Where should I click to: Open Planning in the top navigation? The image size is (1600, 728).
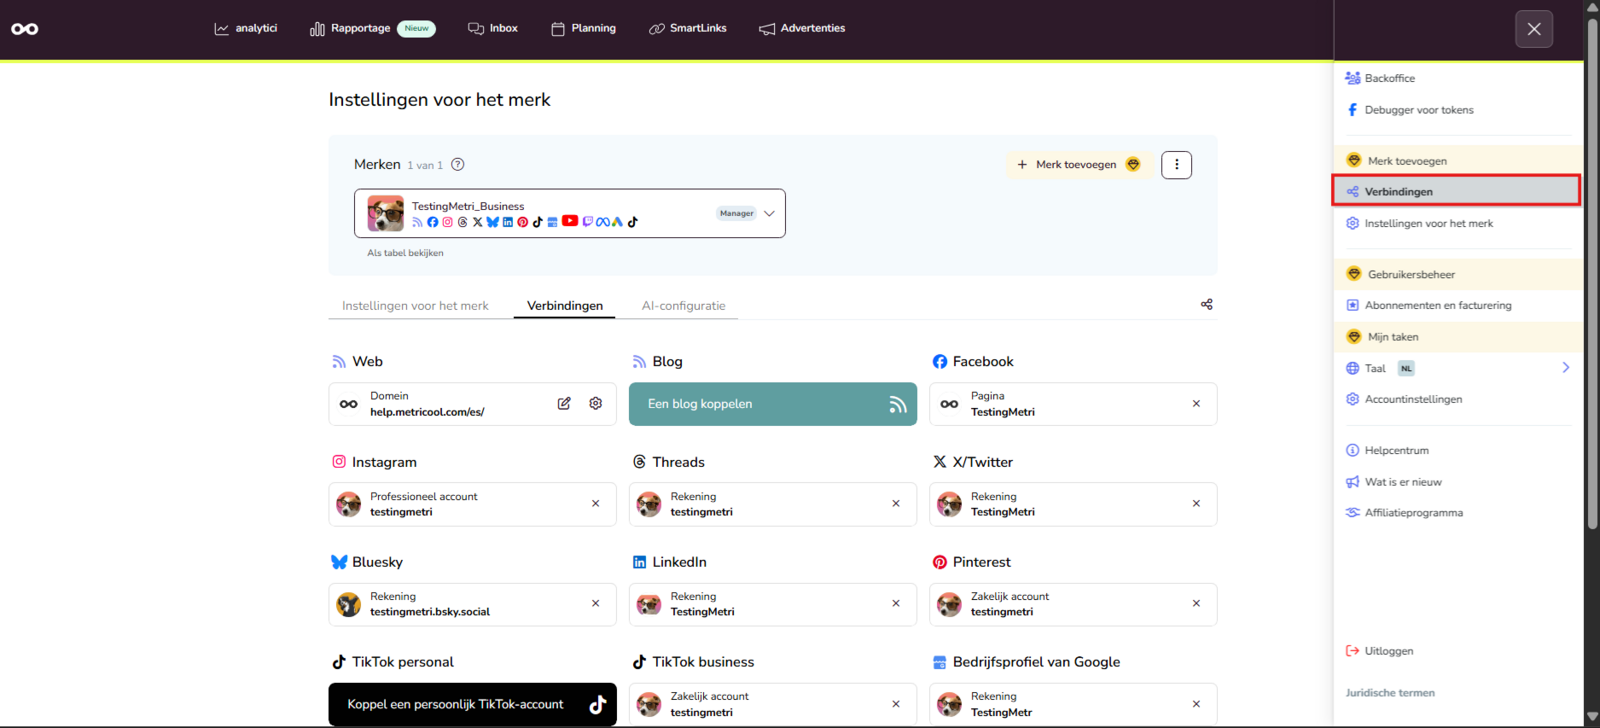pos(584,29)
